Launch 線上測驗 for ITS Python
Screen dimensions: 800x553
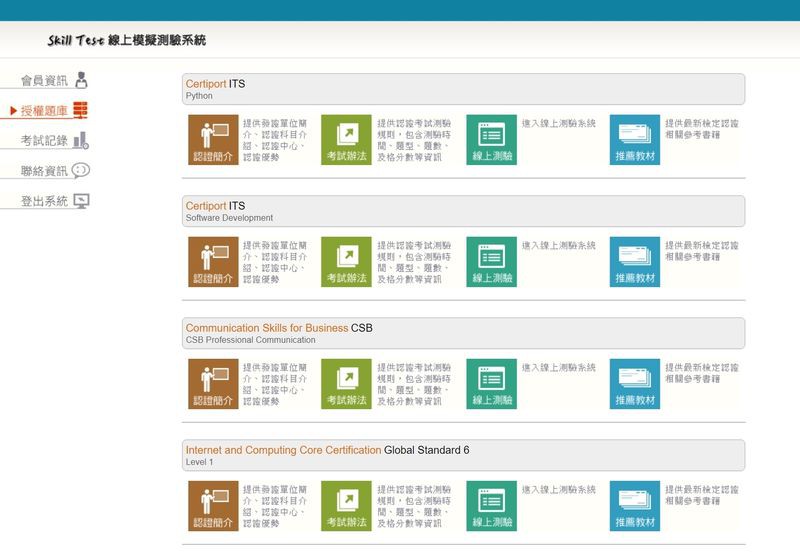[491, 140]
